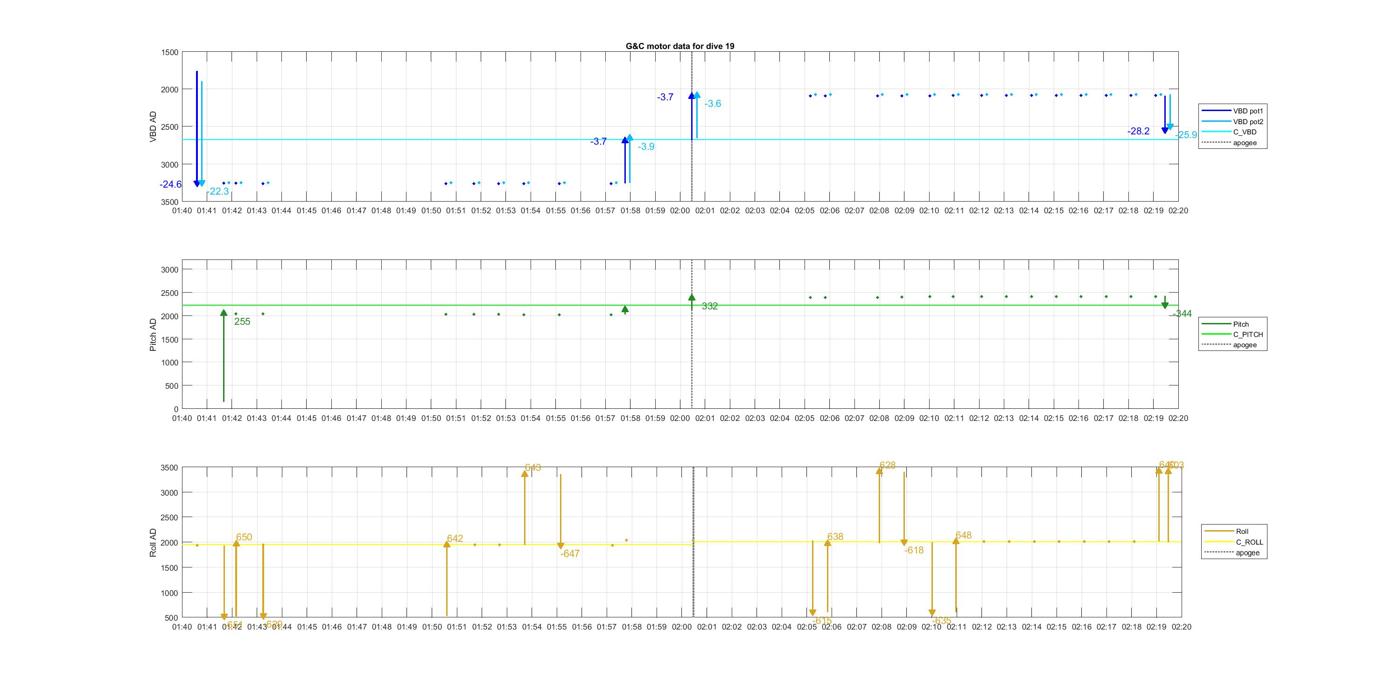Click the '1500' tick on VBD y-axis
This screenshot has height=693, width=1400.
point(168,52)
